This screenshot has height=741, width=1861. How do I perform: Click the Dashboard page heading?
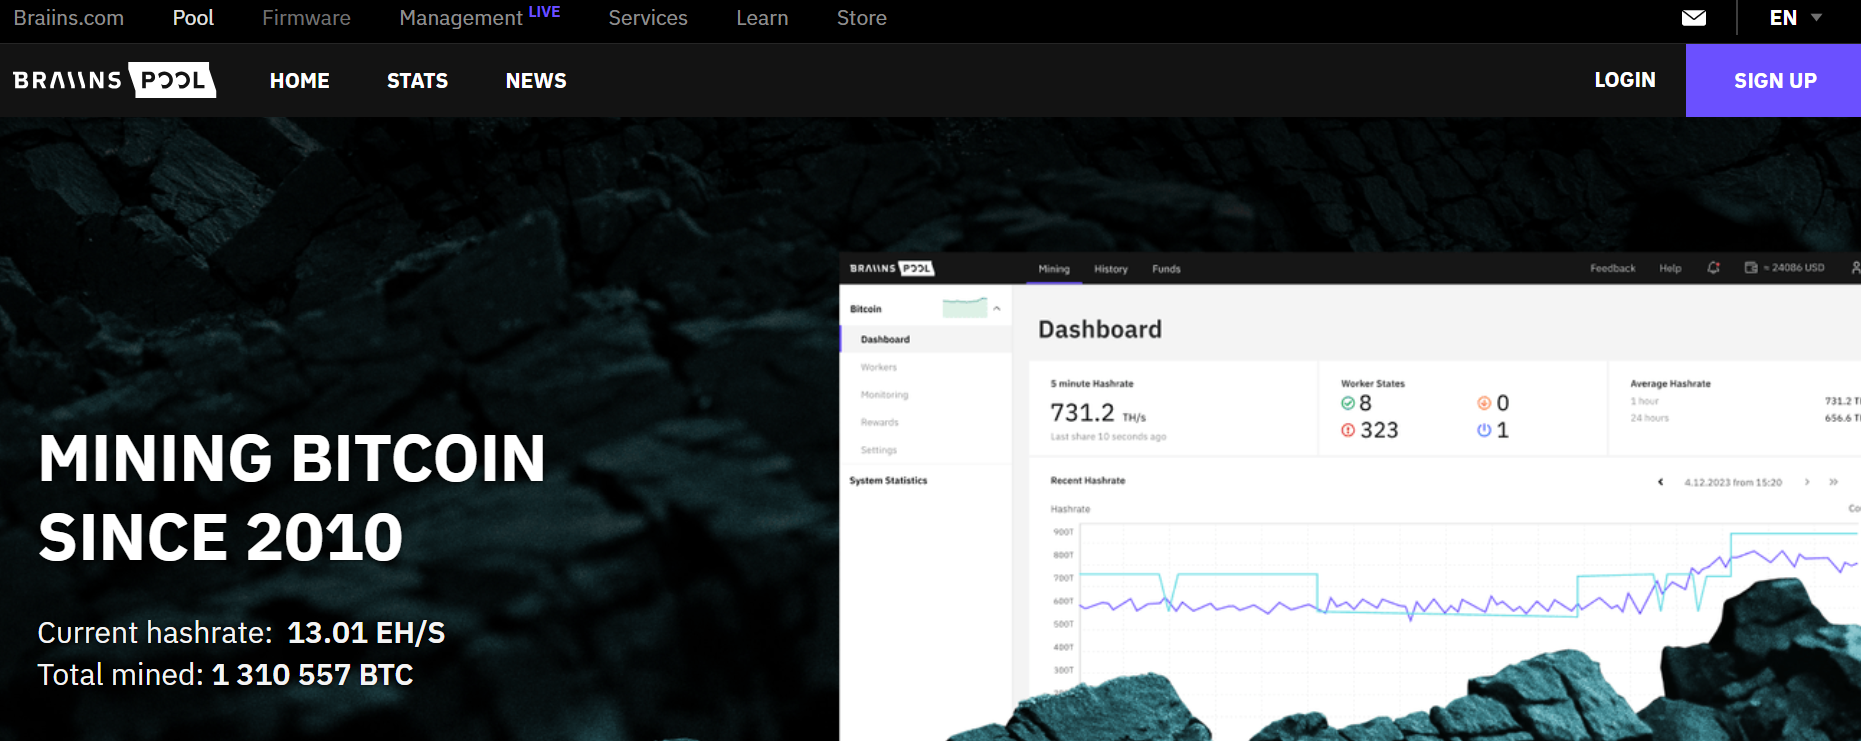point(1100,330)
